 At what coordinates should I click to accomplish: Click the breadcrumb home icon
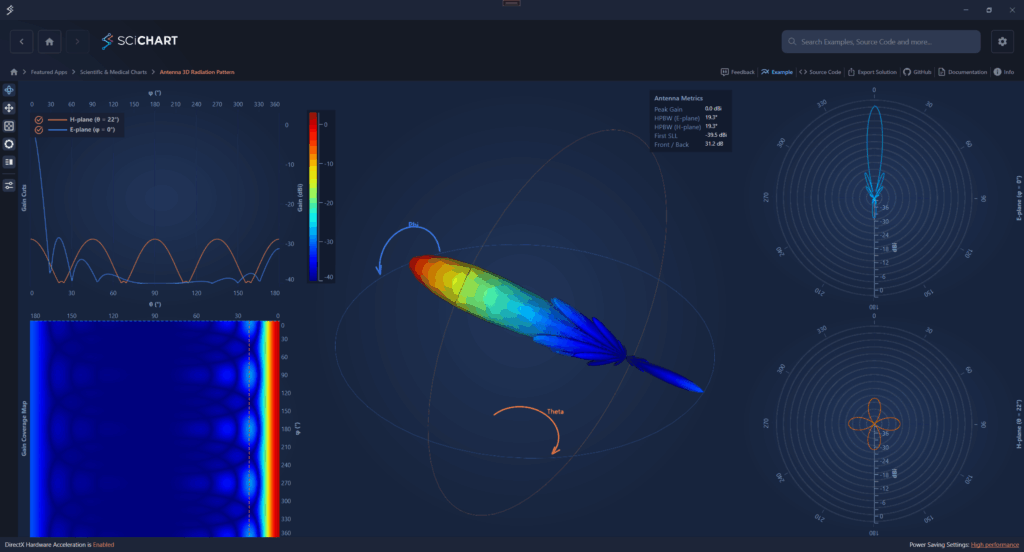click(x=13, y=72)
